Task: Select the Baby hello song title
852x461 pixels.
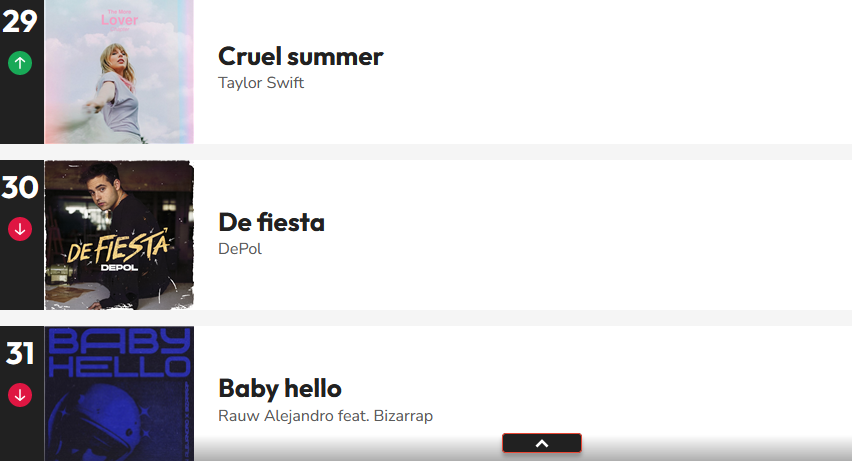Action: (x=280, y=389)
